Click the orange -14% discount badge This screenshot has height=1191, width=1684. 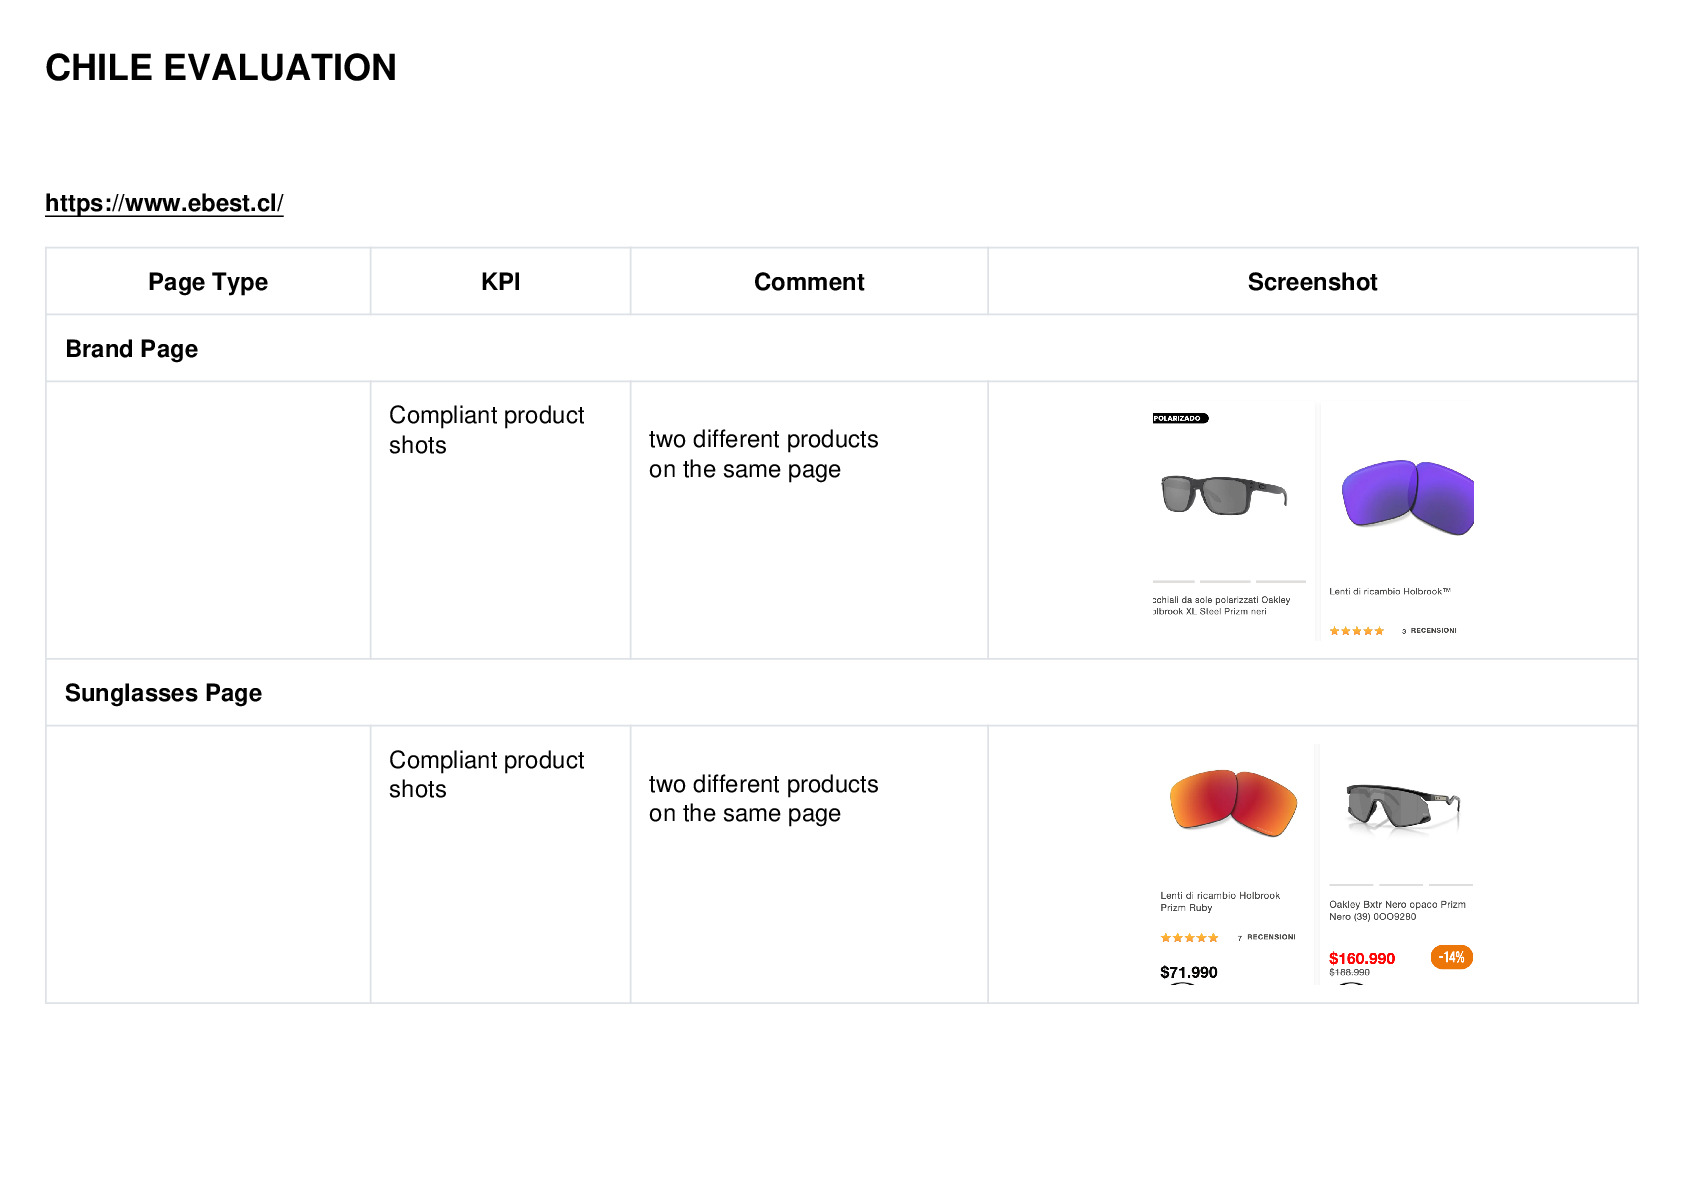pos(1451,957)
